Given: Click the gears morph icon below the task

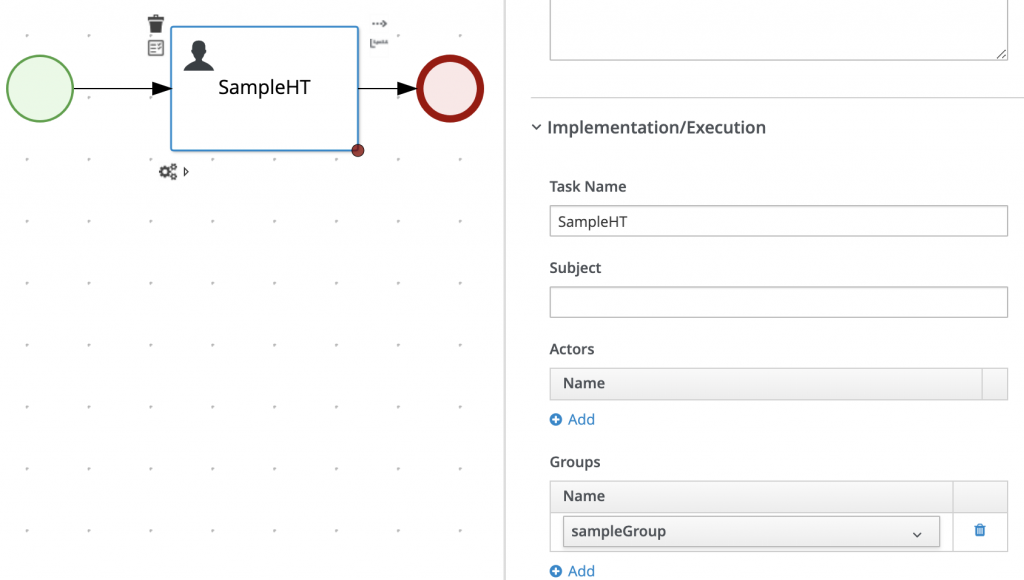Looking at the screenshot, I should pyautogui.click(x=168, y=172).
